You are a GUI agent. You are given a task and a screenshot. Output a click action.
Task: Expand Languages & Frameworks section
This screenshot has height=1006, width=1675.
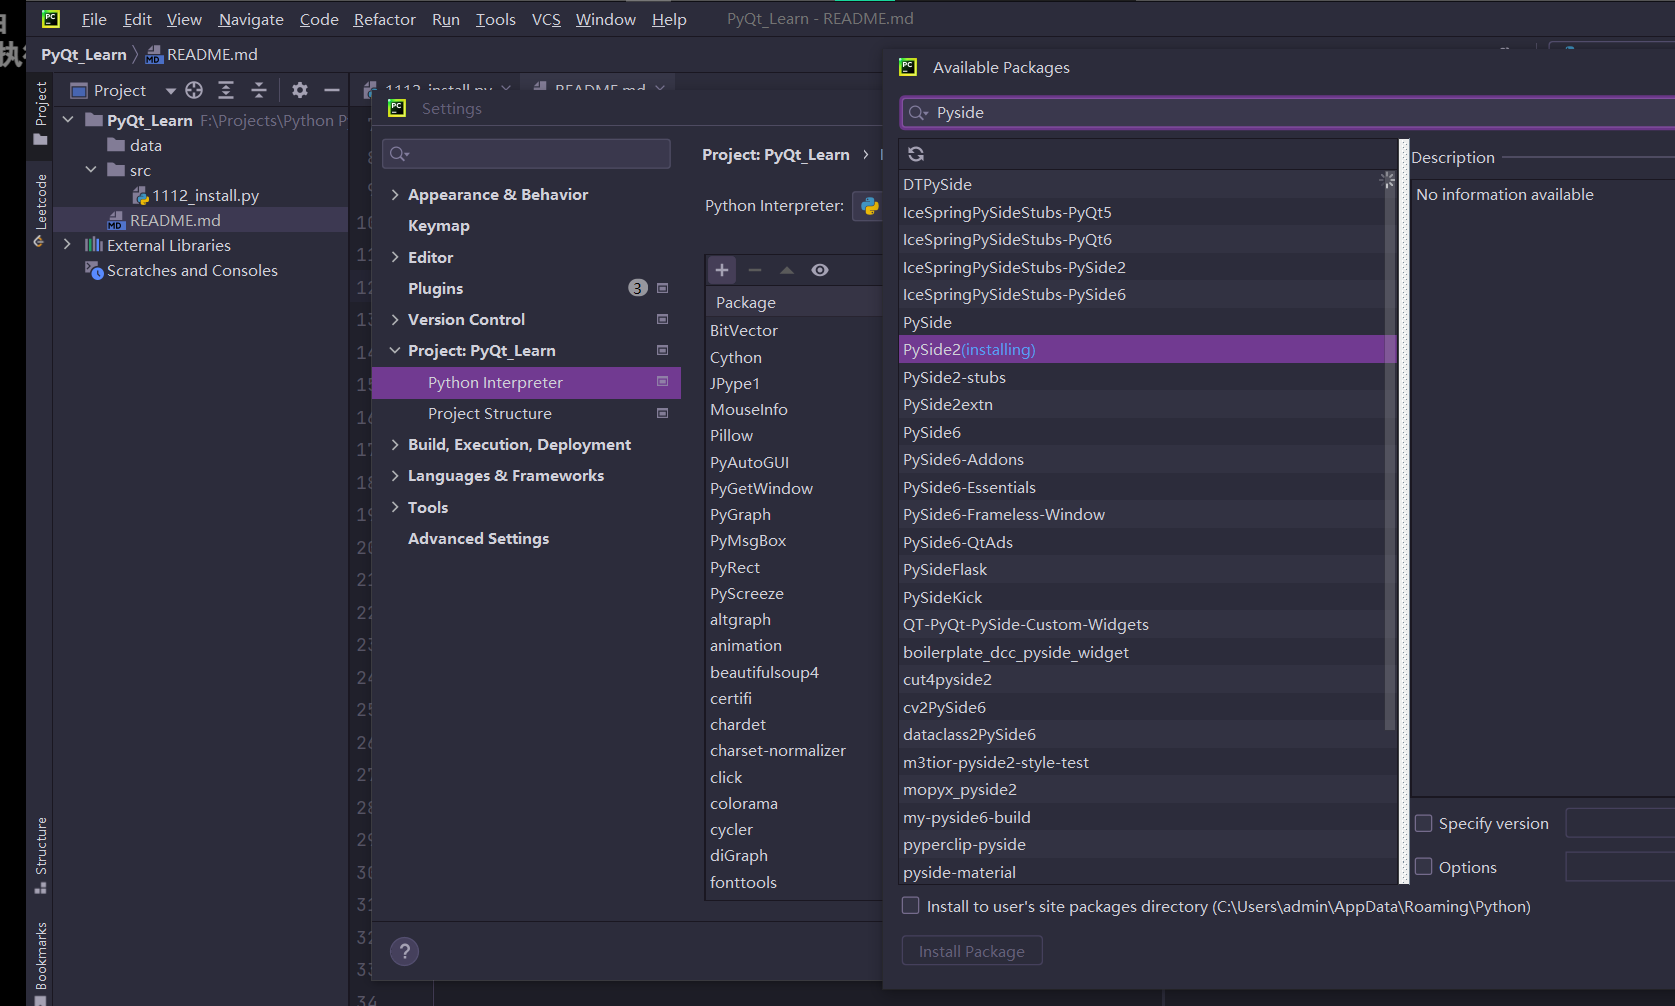[x=395, y=476]
